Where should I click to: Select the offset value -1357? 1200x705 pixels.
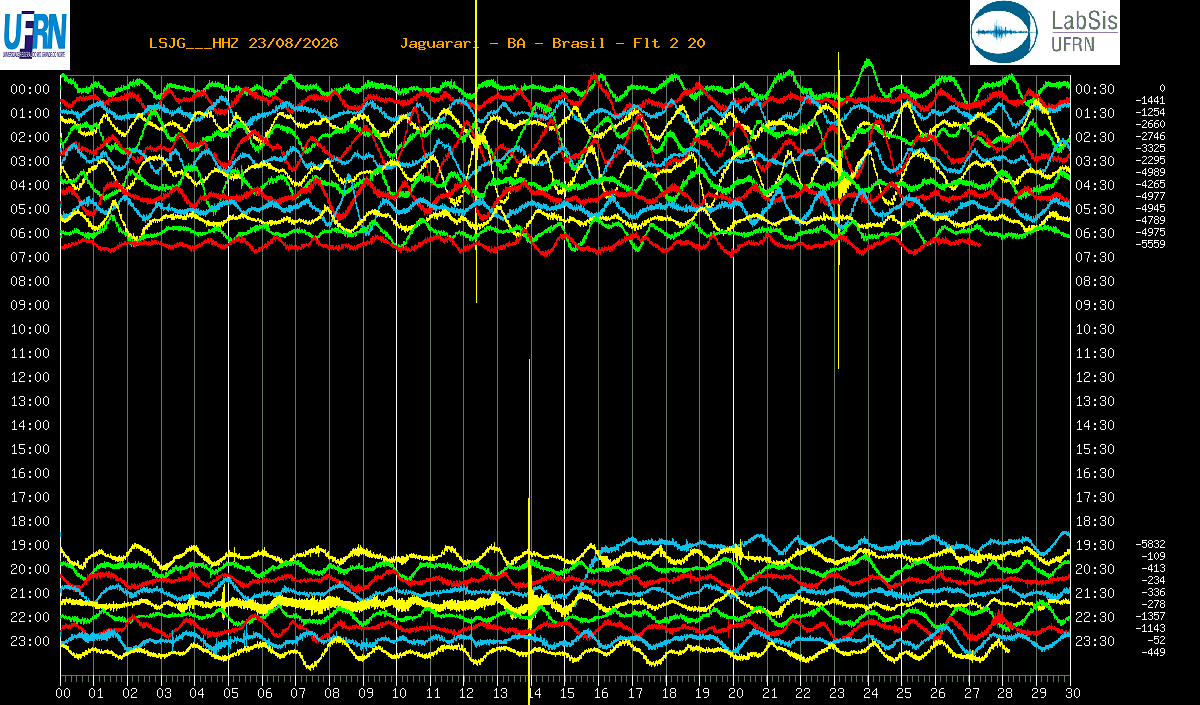1151,616
